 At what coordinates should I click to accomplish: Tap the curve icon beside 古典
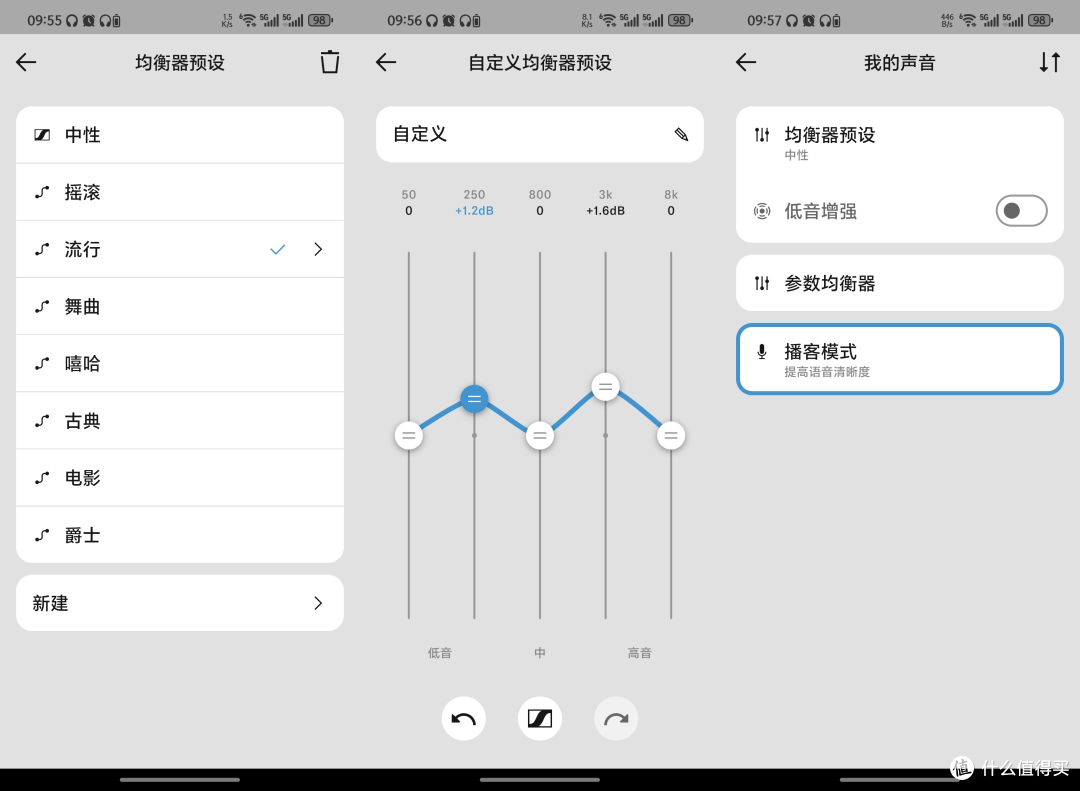pos(42,421)
